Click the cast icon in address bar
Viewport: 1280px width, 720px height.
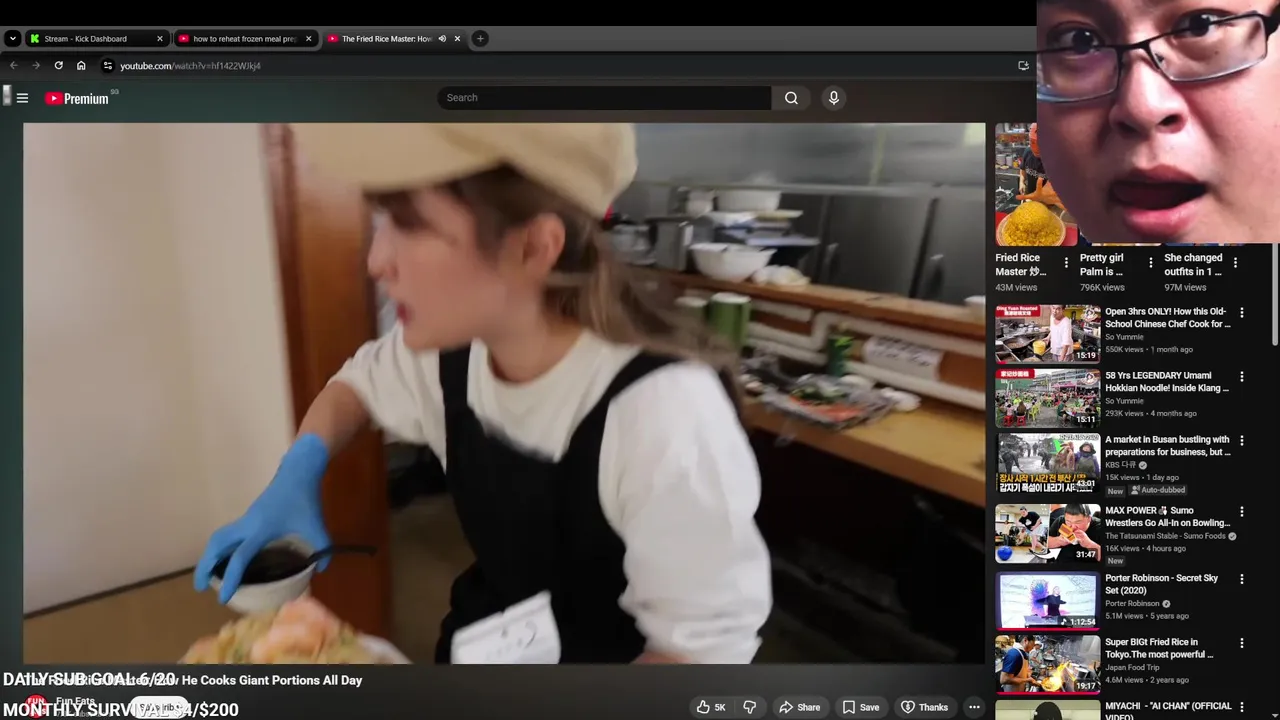pos(1023,66)
